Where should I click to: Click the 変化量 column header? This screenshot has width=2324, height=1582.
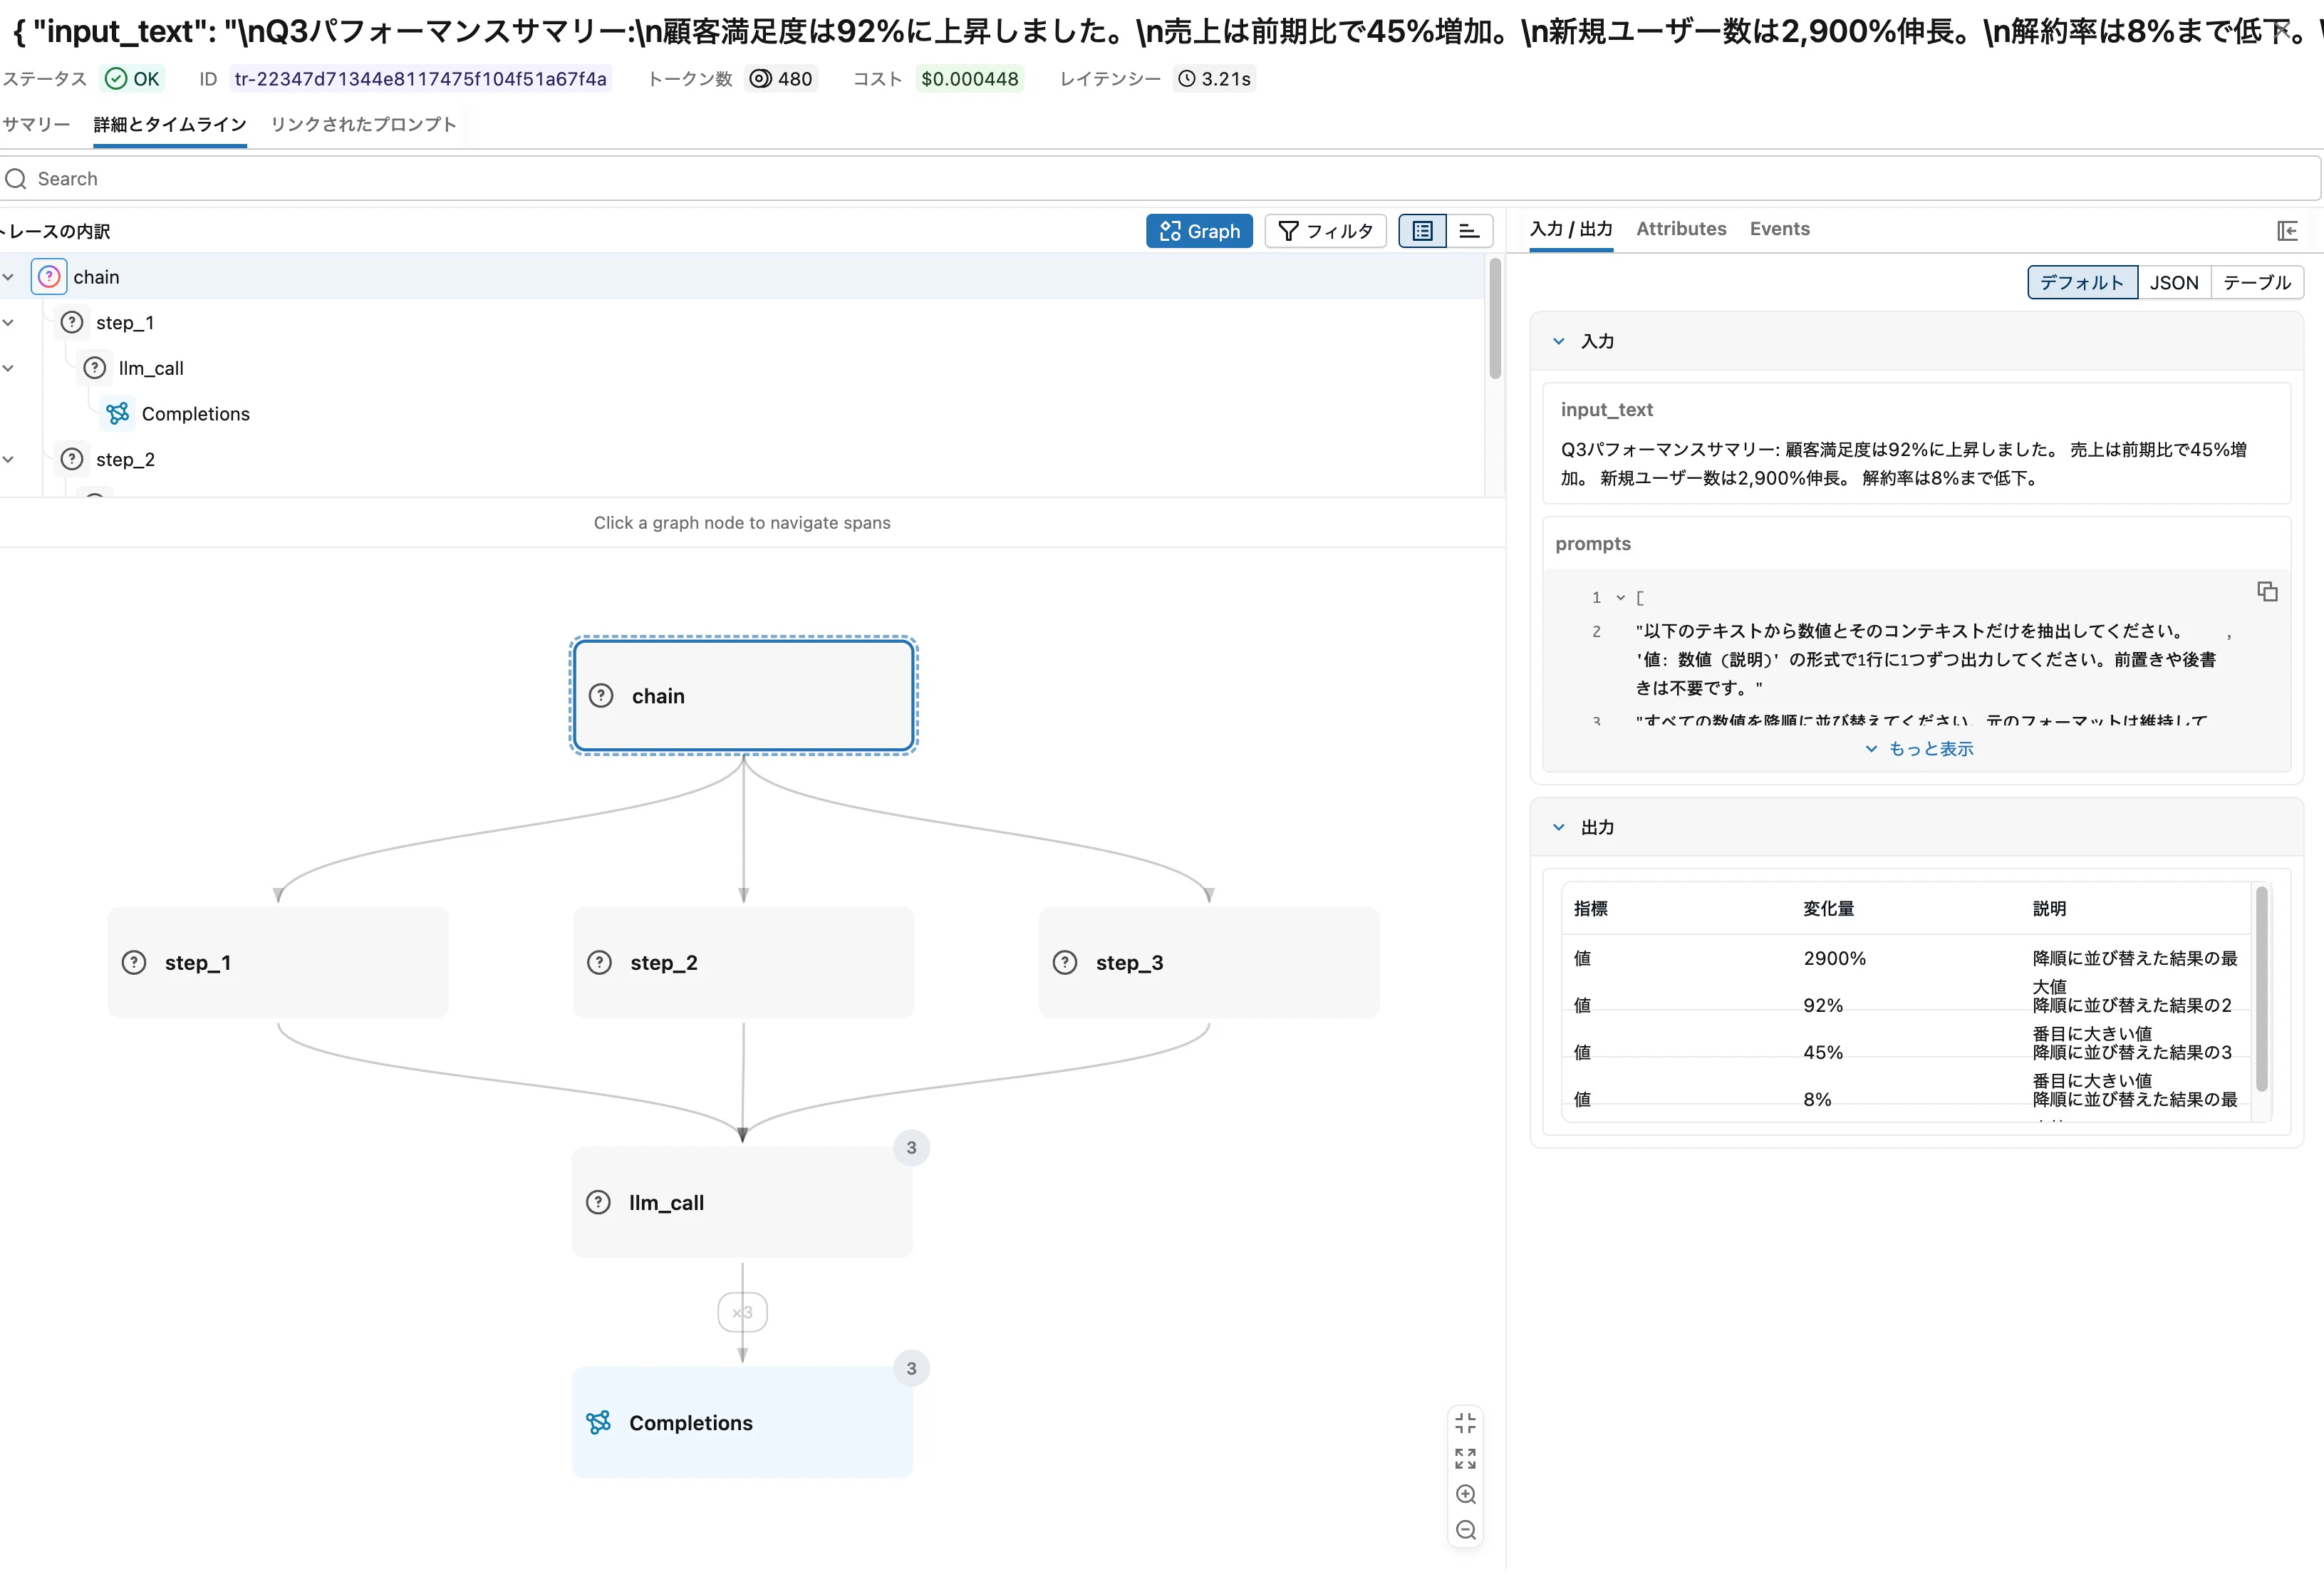1828,908
